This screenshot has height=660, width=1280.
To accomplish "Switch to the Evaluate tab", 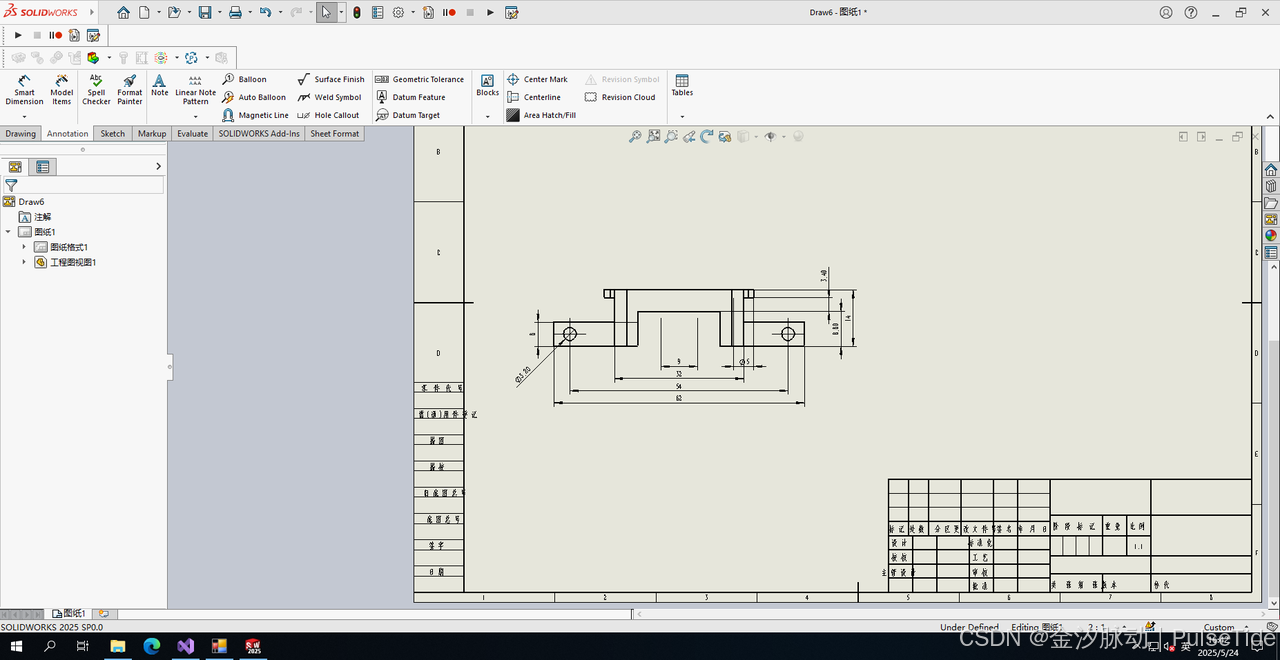I will [192, 133].
